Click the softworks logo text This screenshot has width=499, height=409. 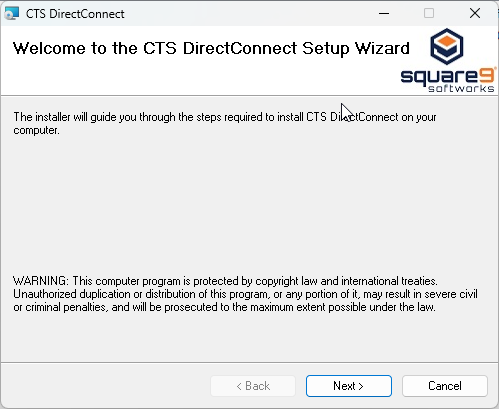[461, 88]
